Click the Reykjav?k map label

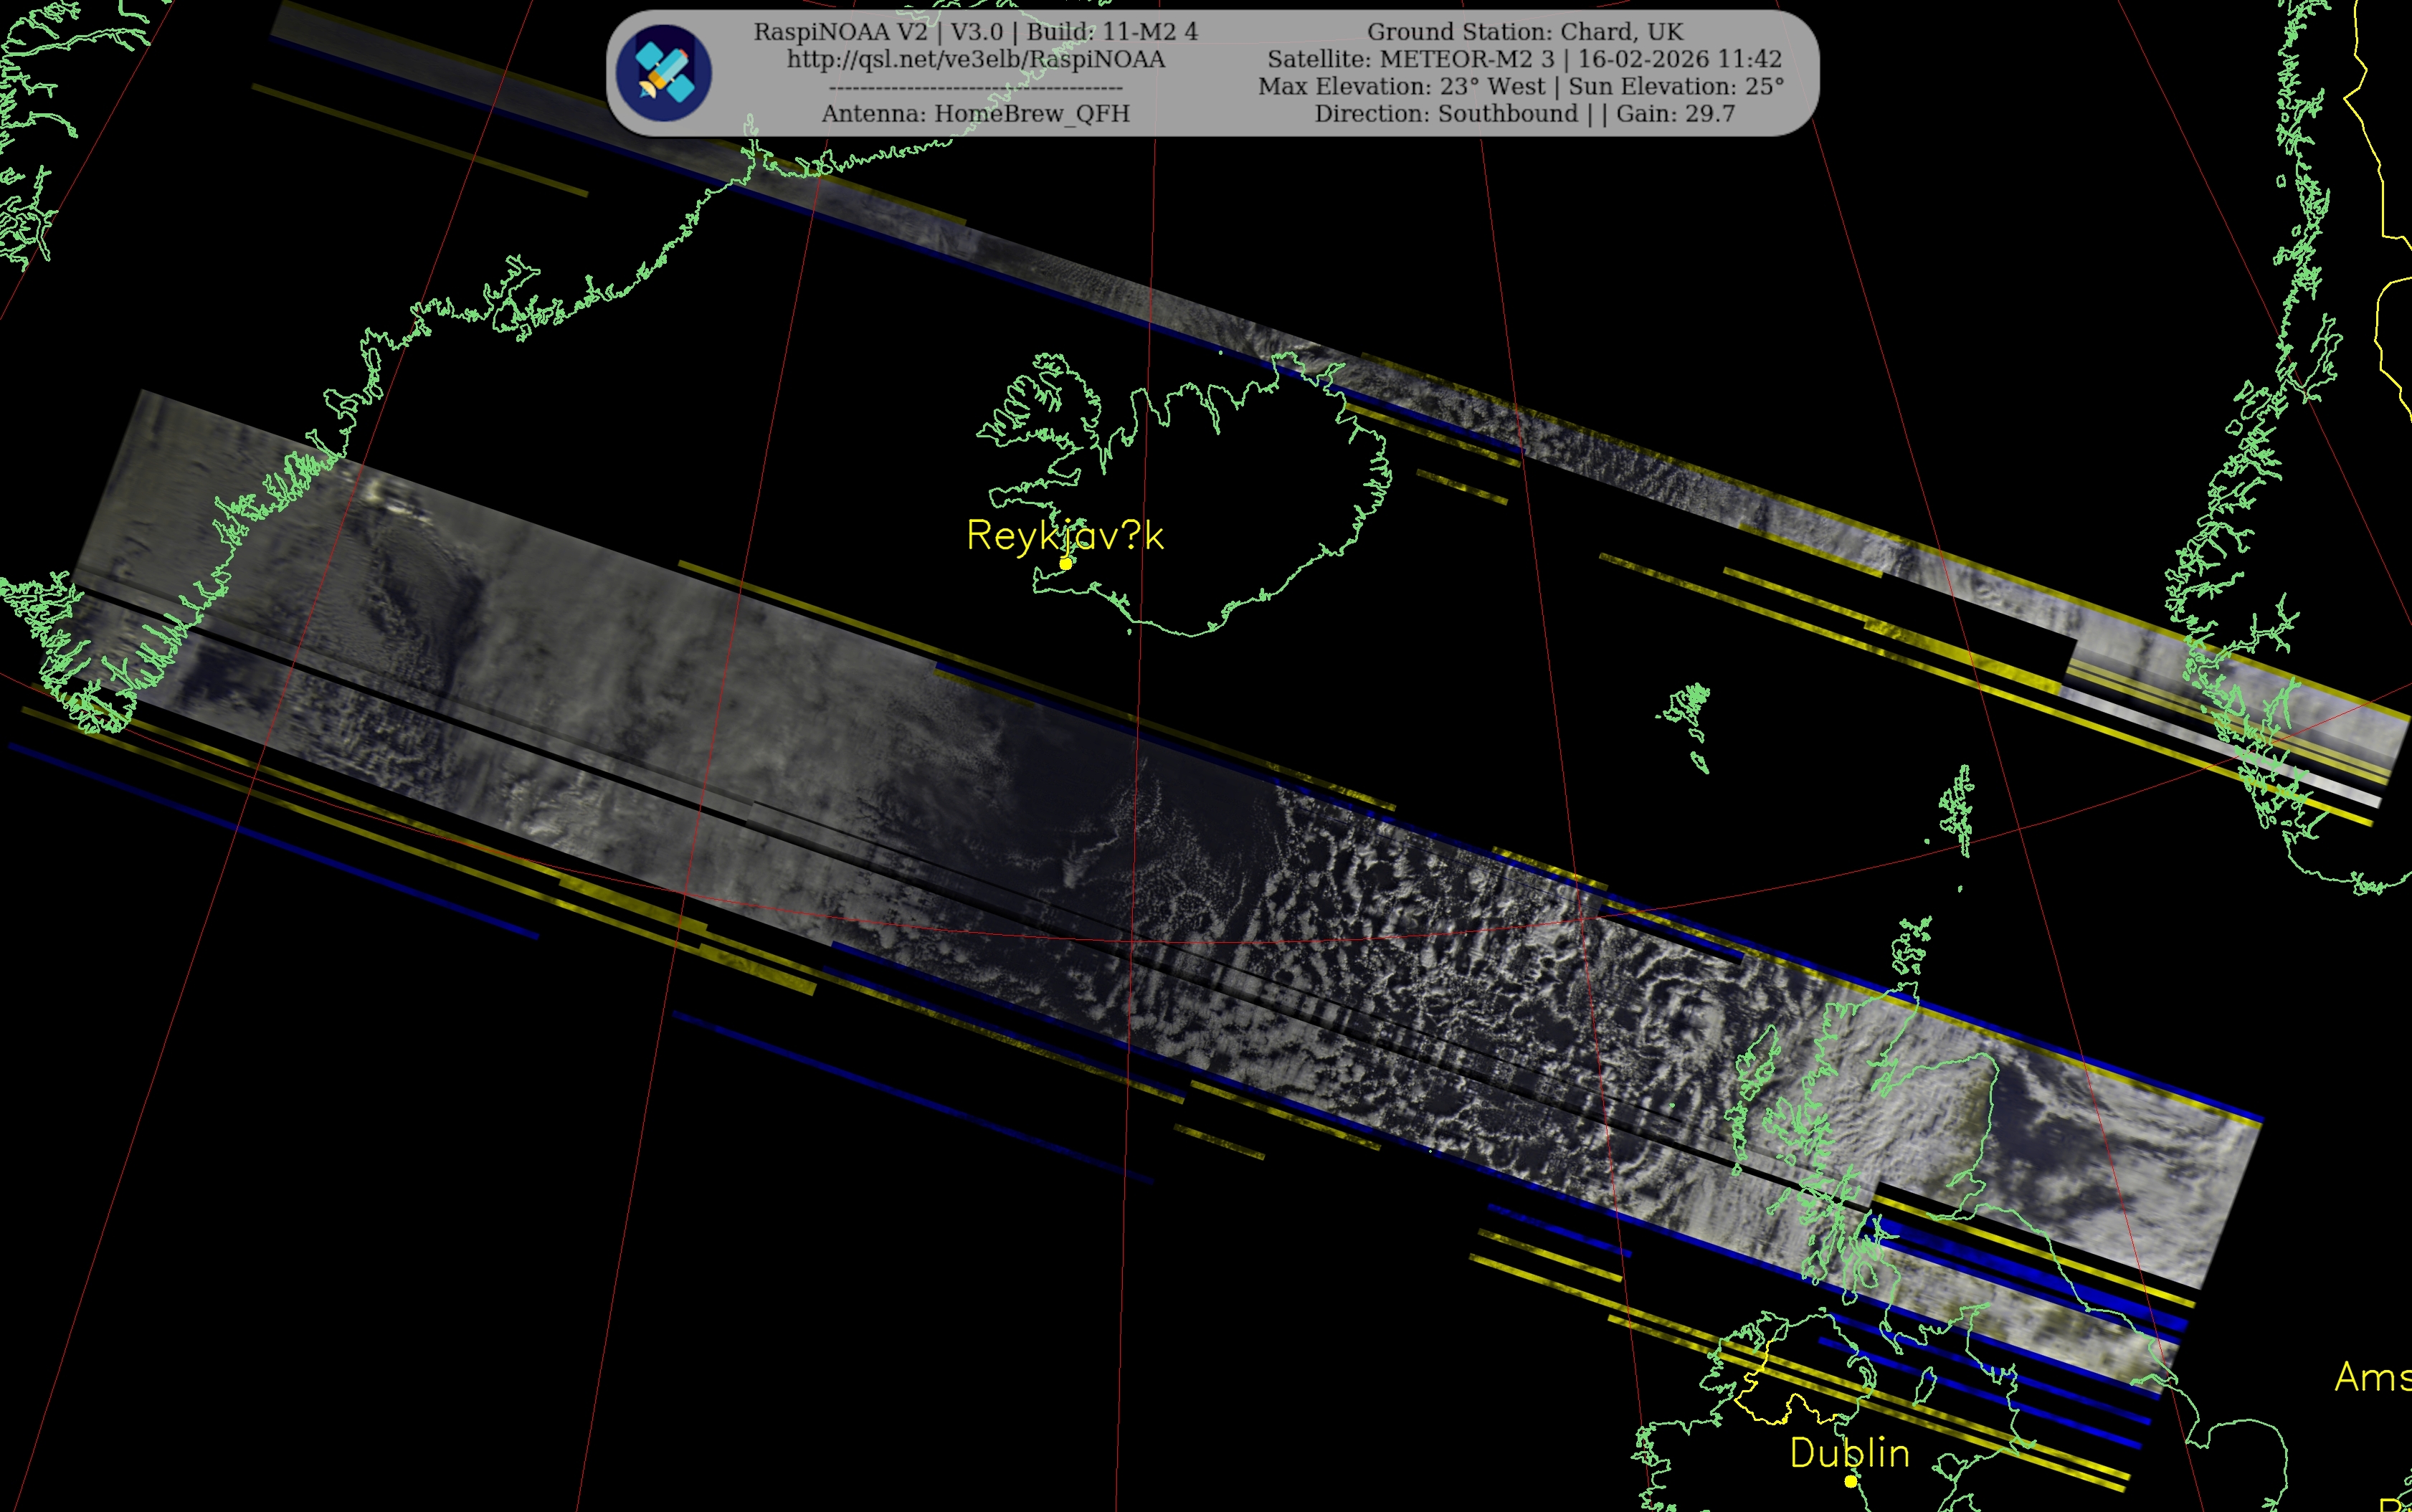pyautogui.click(x=1065, y=536)
